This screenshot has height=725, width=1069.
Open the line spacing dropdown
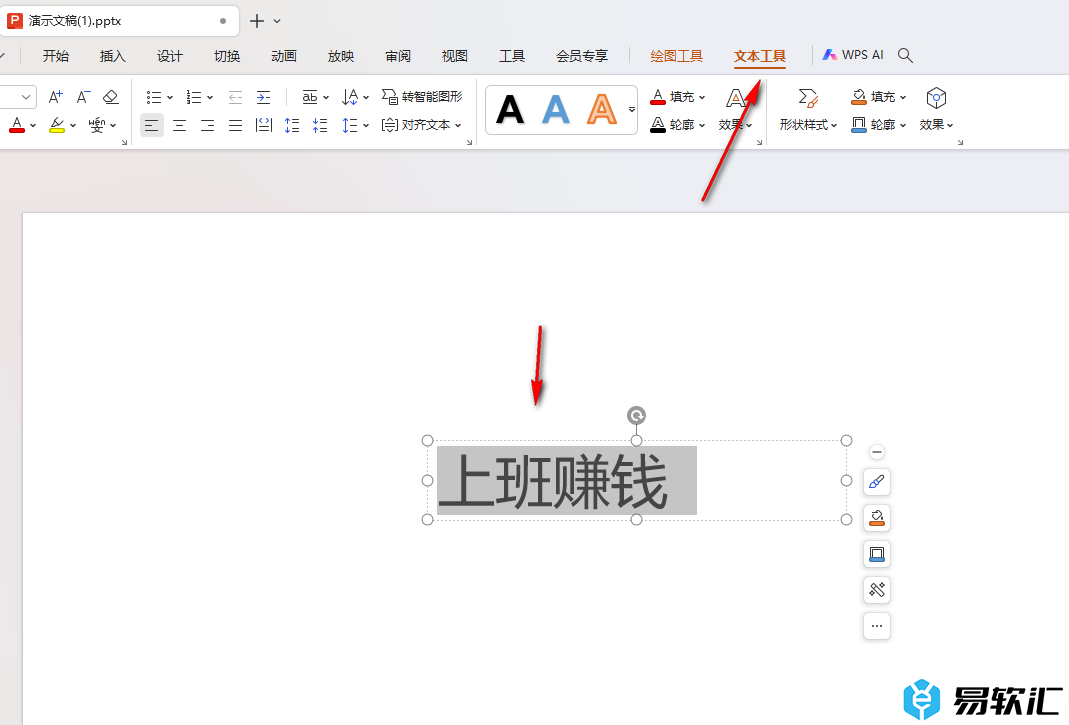point(355,125)
